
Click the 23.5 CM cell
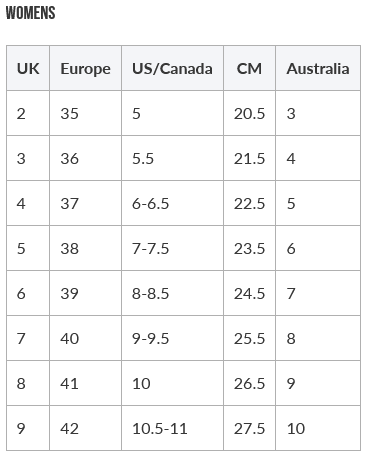pyautogui.click(x=249, y=248)
